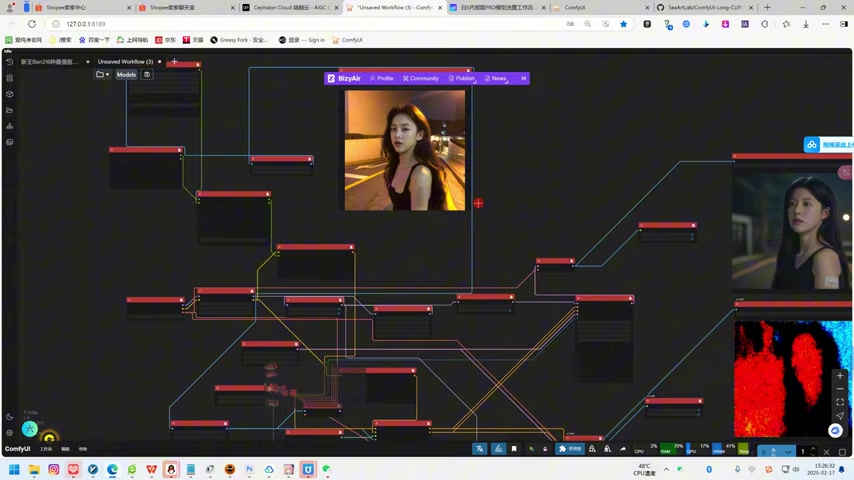This screenshot has height=480, width=854.
Task: Click the volume icon in system tray
Action: point(795,469)
